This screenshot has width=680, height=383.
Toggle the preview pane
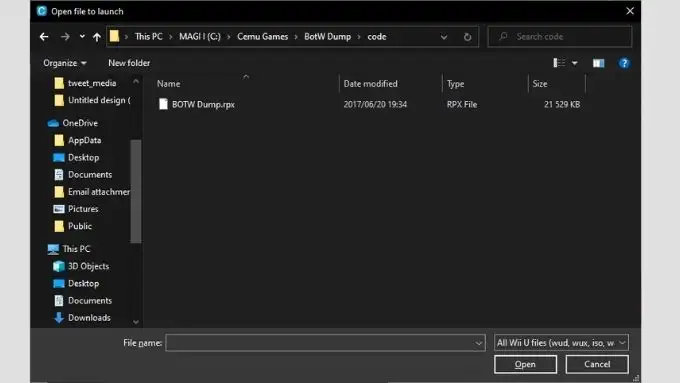[598, 63]
